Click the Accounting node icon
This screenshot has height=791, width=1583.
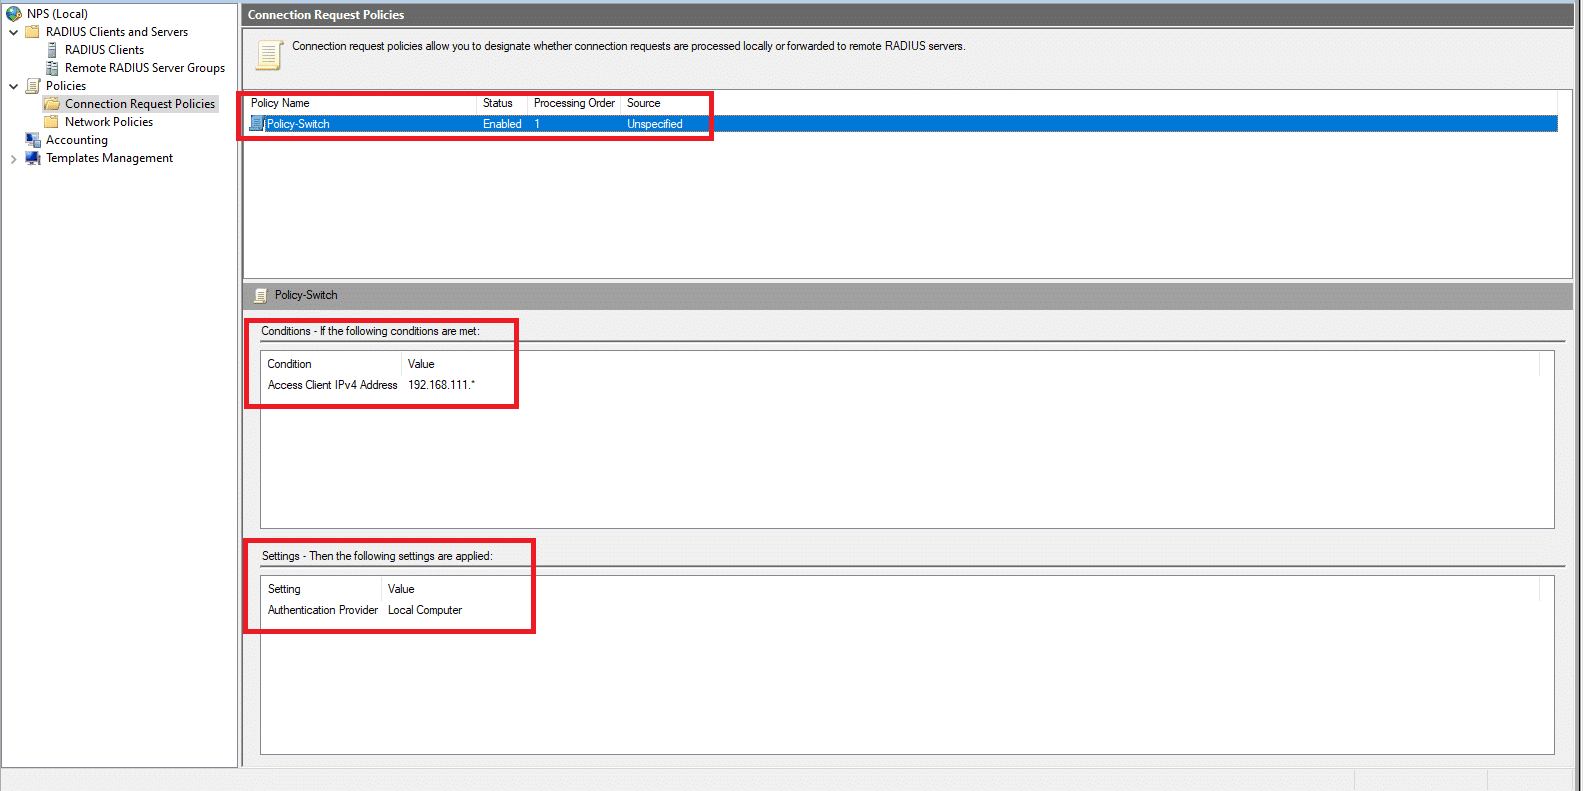click(x=33, y=140)
